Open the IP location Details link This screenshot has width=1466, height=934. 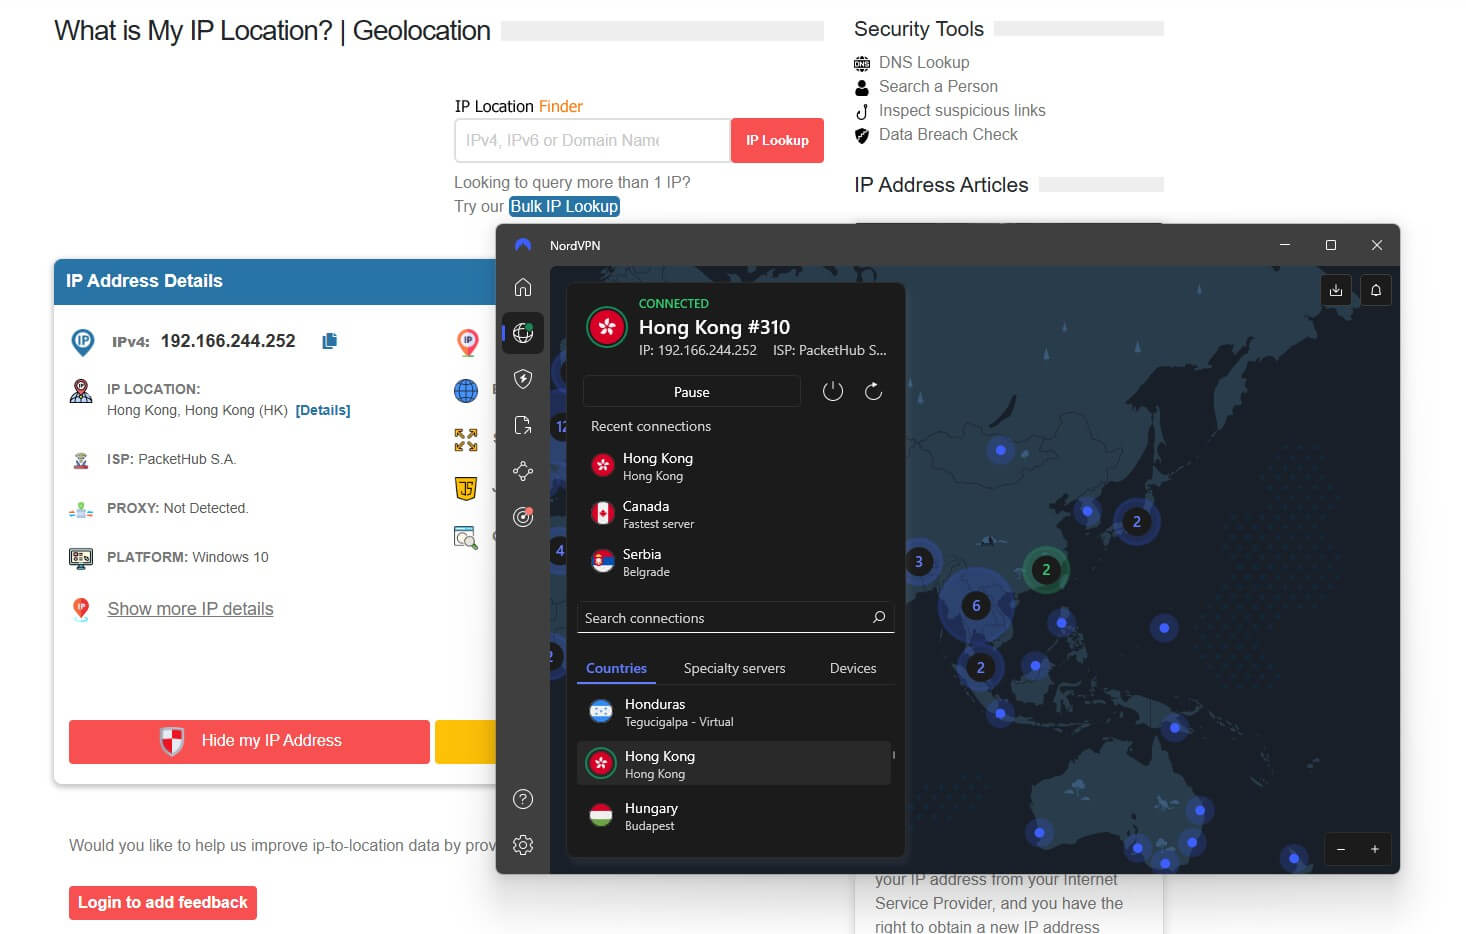click(x=323, y=410)
